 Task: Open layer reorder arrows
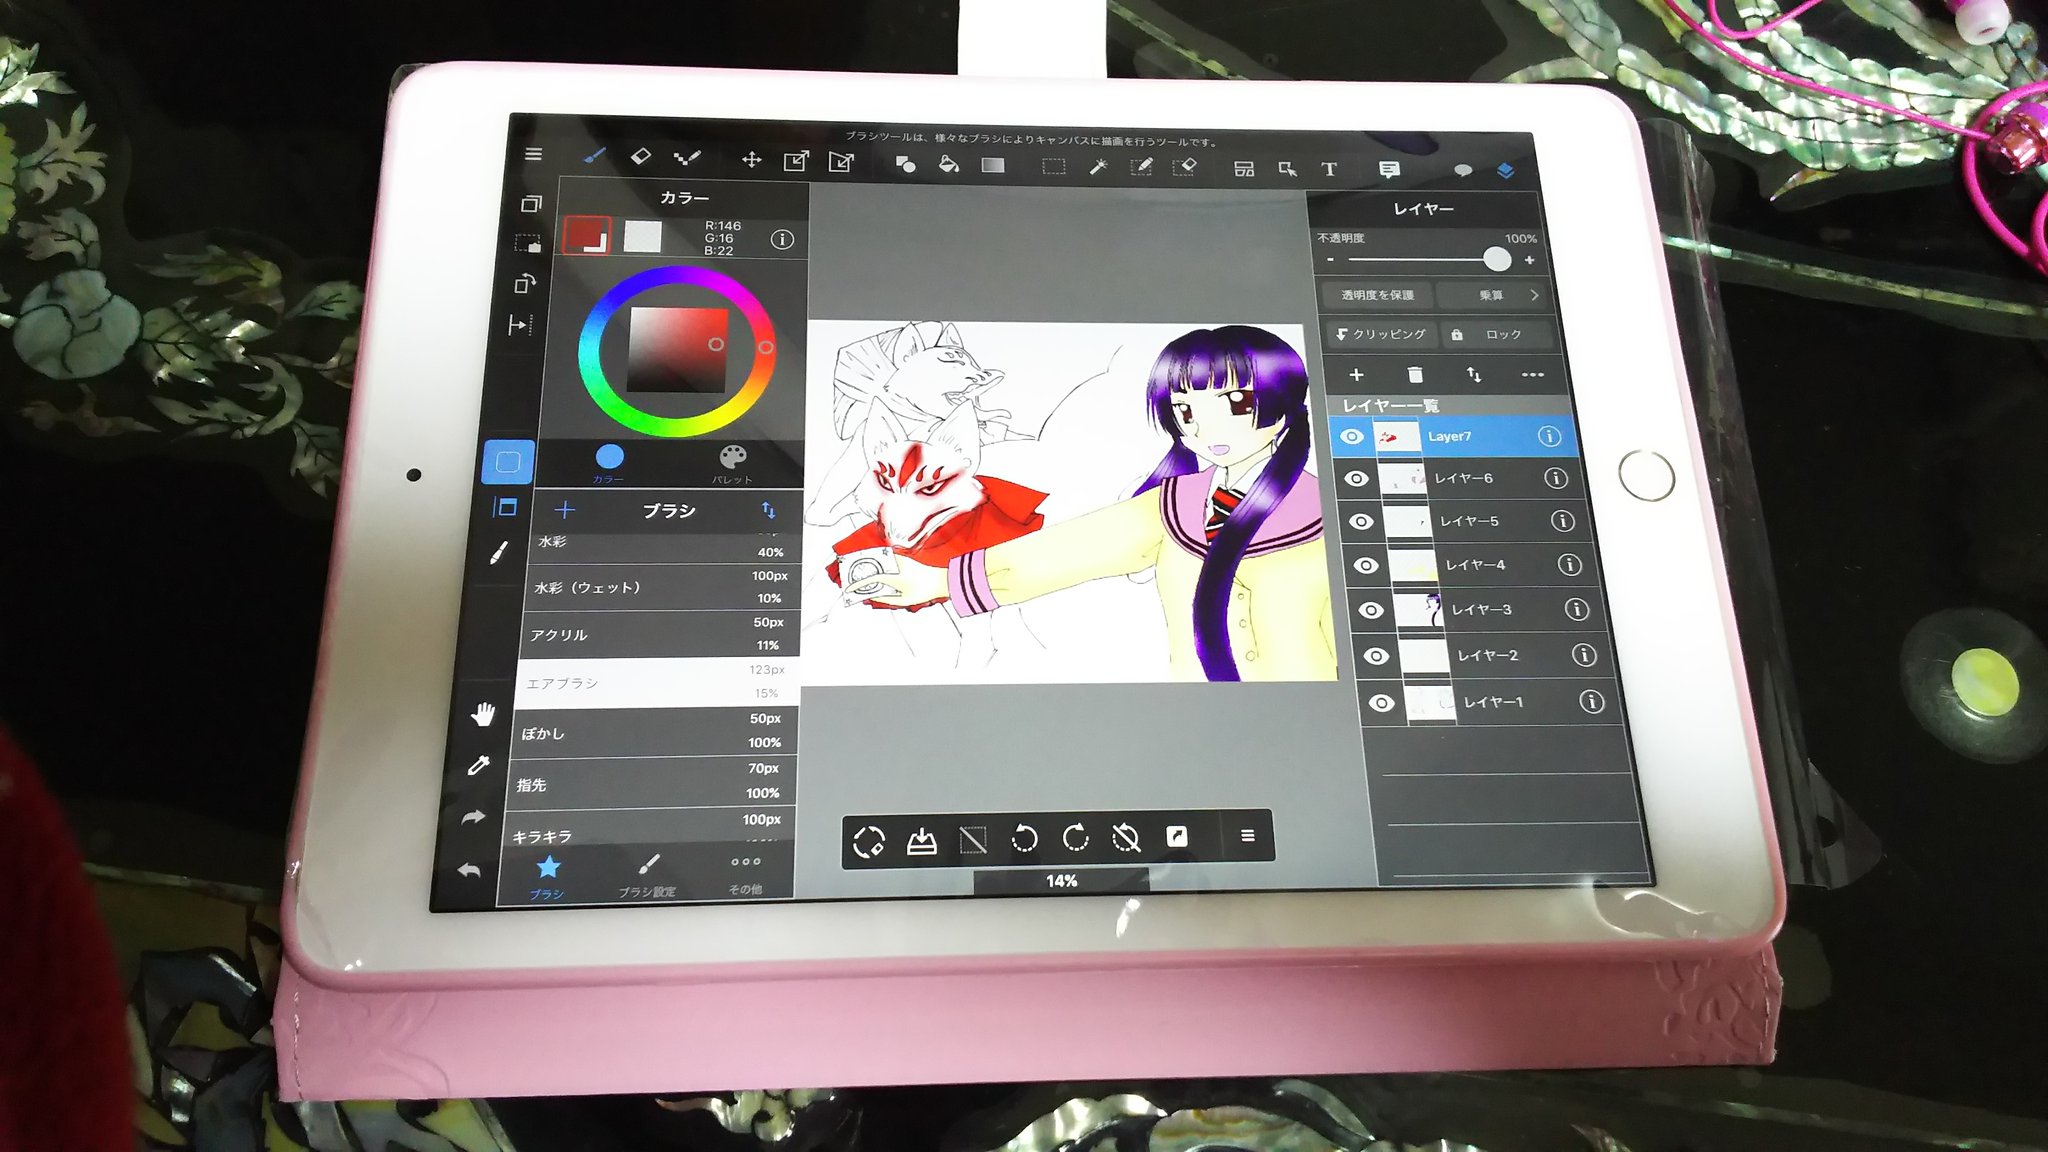tap(1474, 375)
